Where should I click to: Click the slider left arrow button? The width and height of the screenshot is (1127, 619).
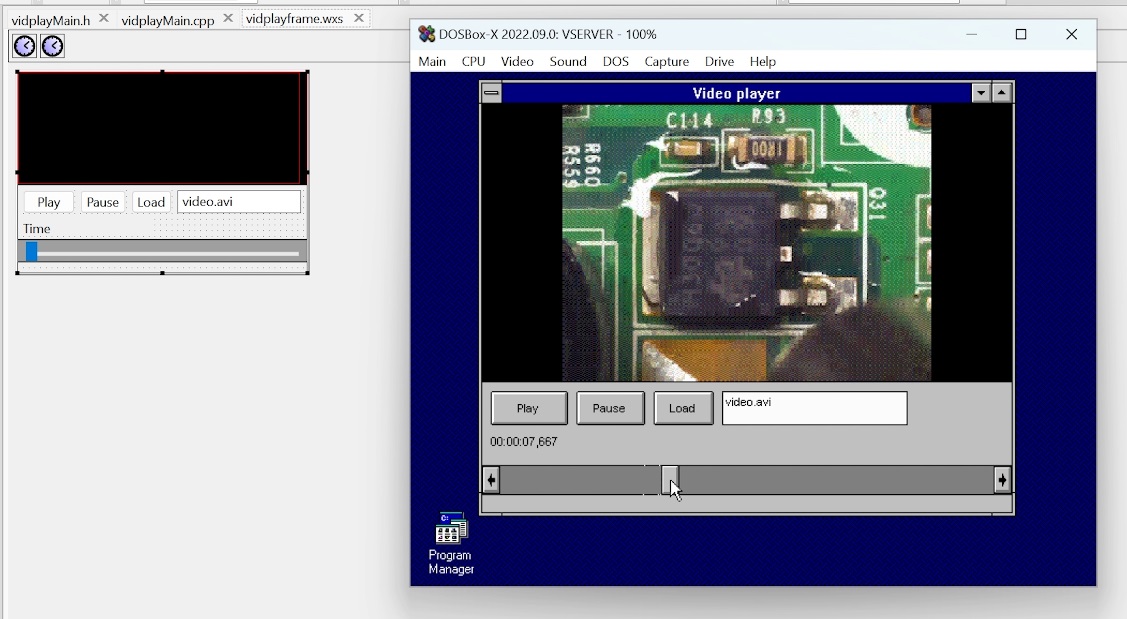pos(491,480)
